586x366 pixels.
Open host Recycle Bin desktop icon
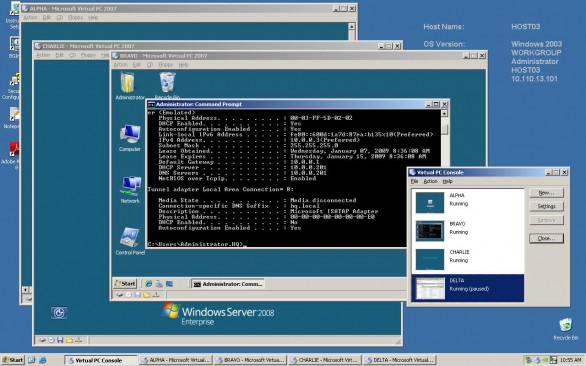click(565, 328)
